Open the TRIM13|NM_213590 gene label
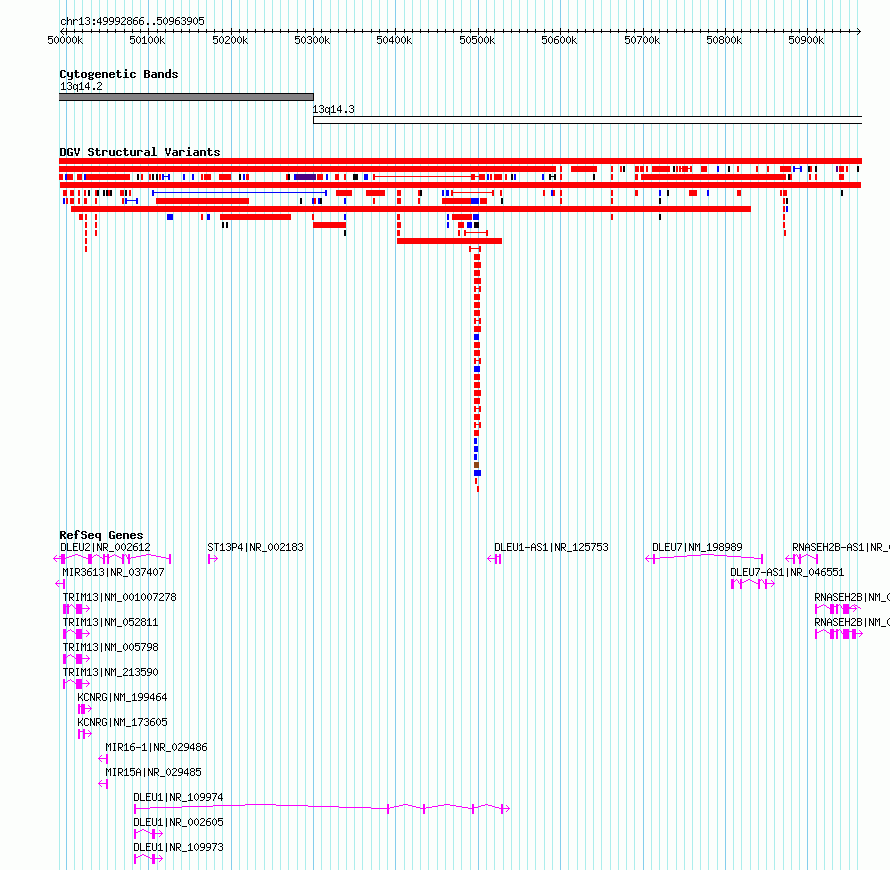 [111, 672]
